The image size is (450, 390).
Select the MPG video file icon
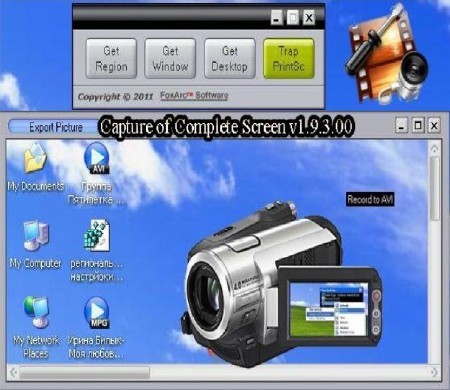click(x=96, y=313)
